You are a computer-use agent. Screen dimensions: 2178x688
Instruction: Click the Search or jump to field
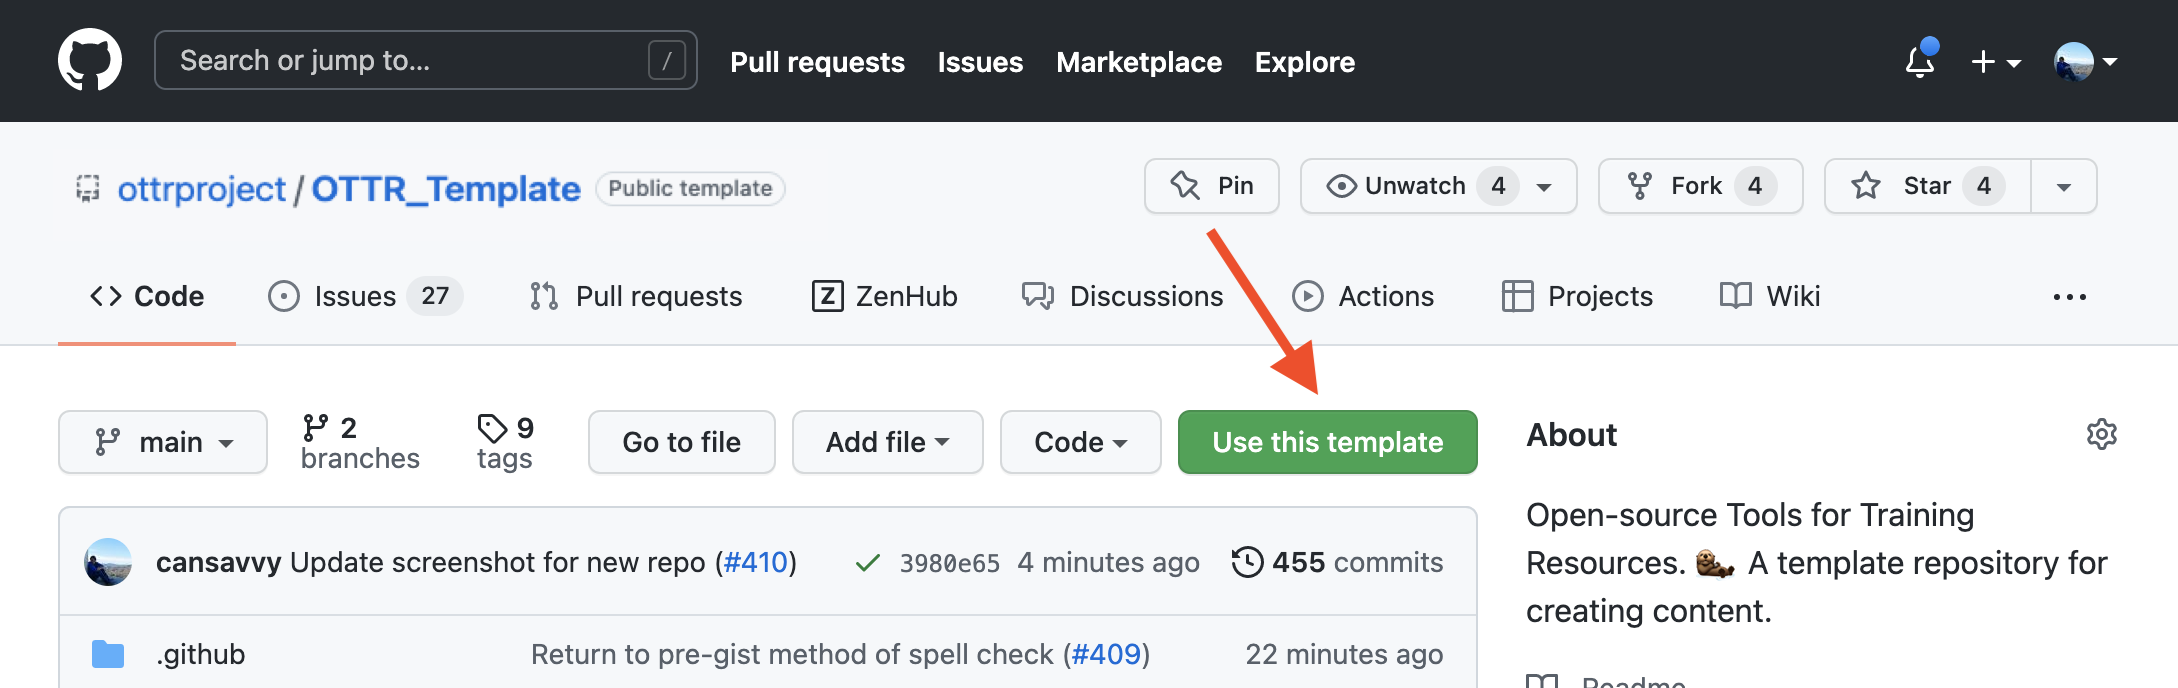coord(426,60)
